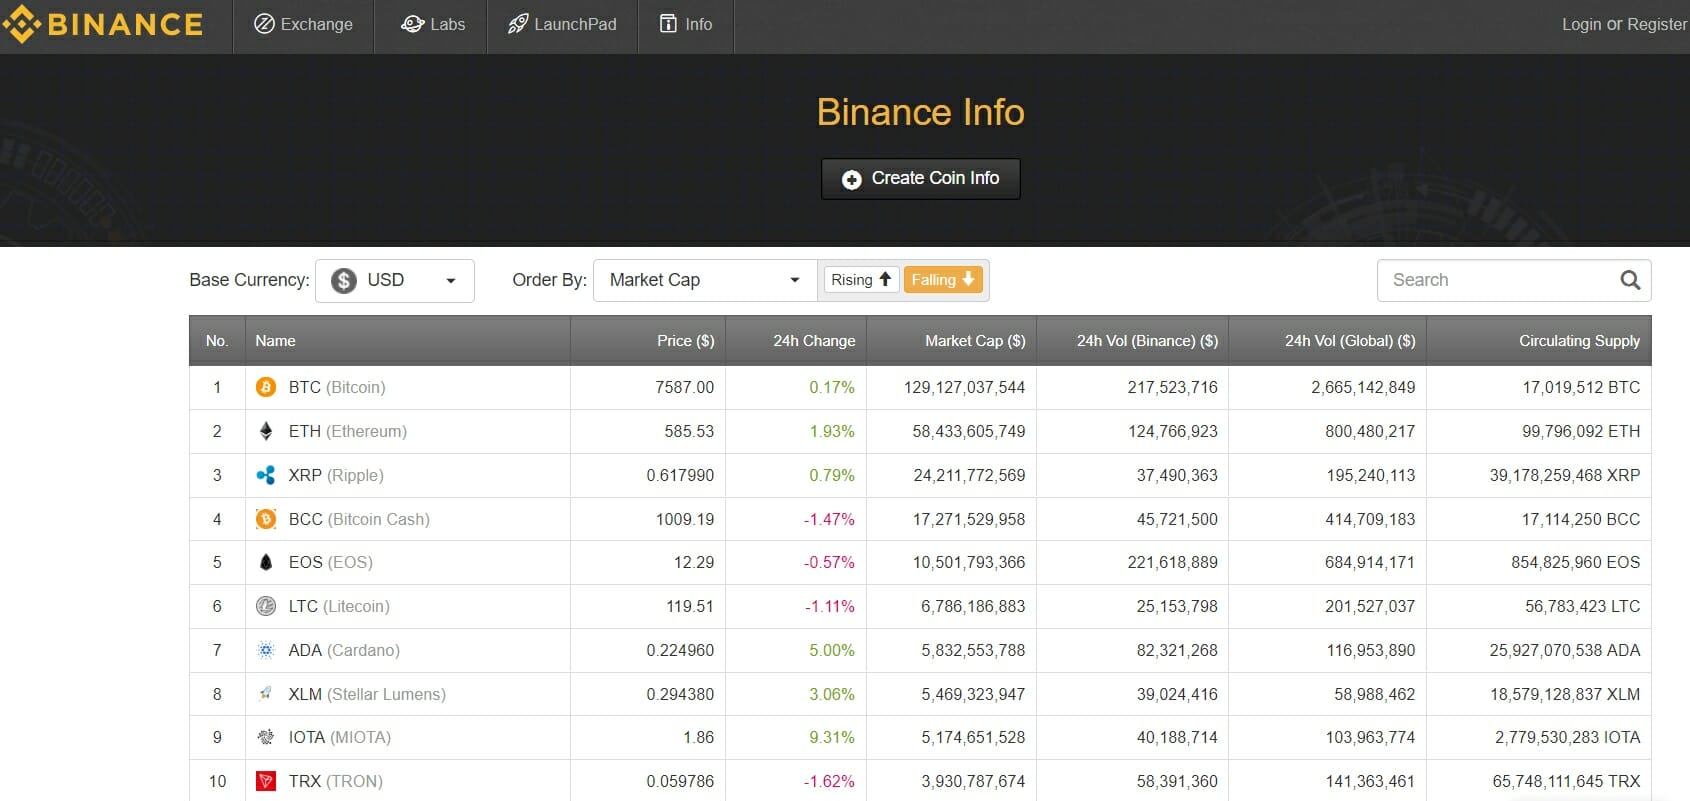Click ETH 24h change 1.93%
Viewport: 1690px width, 801px height.
832,431
